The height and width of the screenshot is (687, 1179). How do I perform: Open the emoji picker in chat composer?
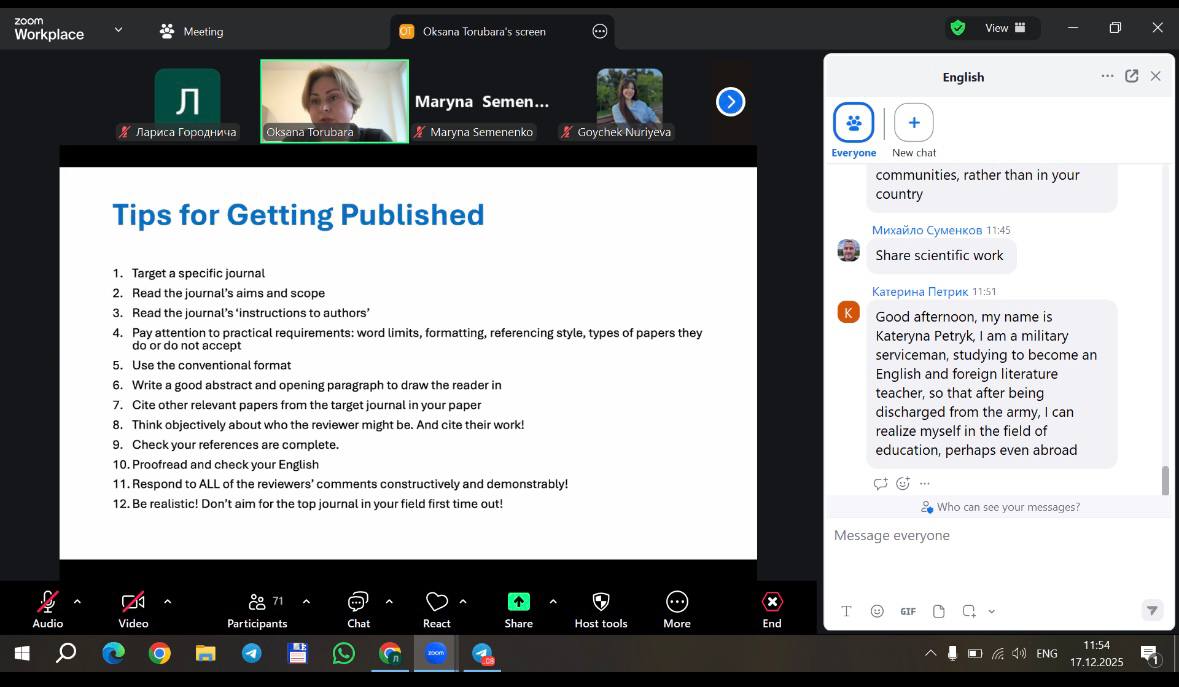(x=877, y=611)
